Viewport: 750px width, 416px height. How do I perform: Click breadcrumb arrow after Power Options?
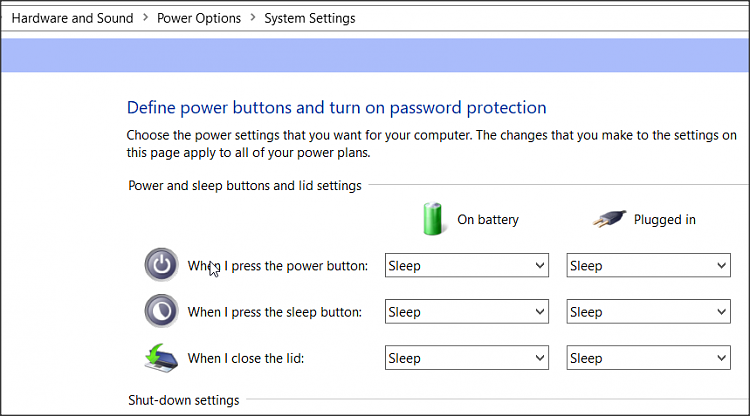point(252,18)
